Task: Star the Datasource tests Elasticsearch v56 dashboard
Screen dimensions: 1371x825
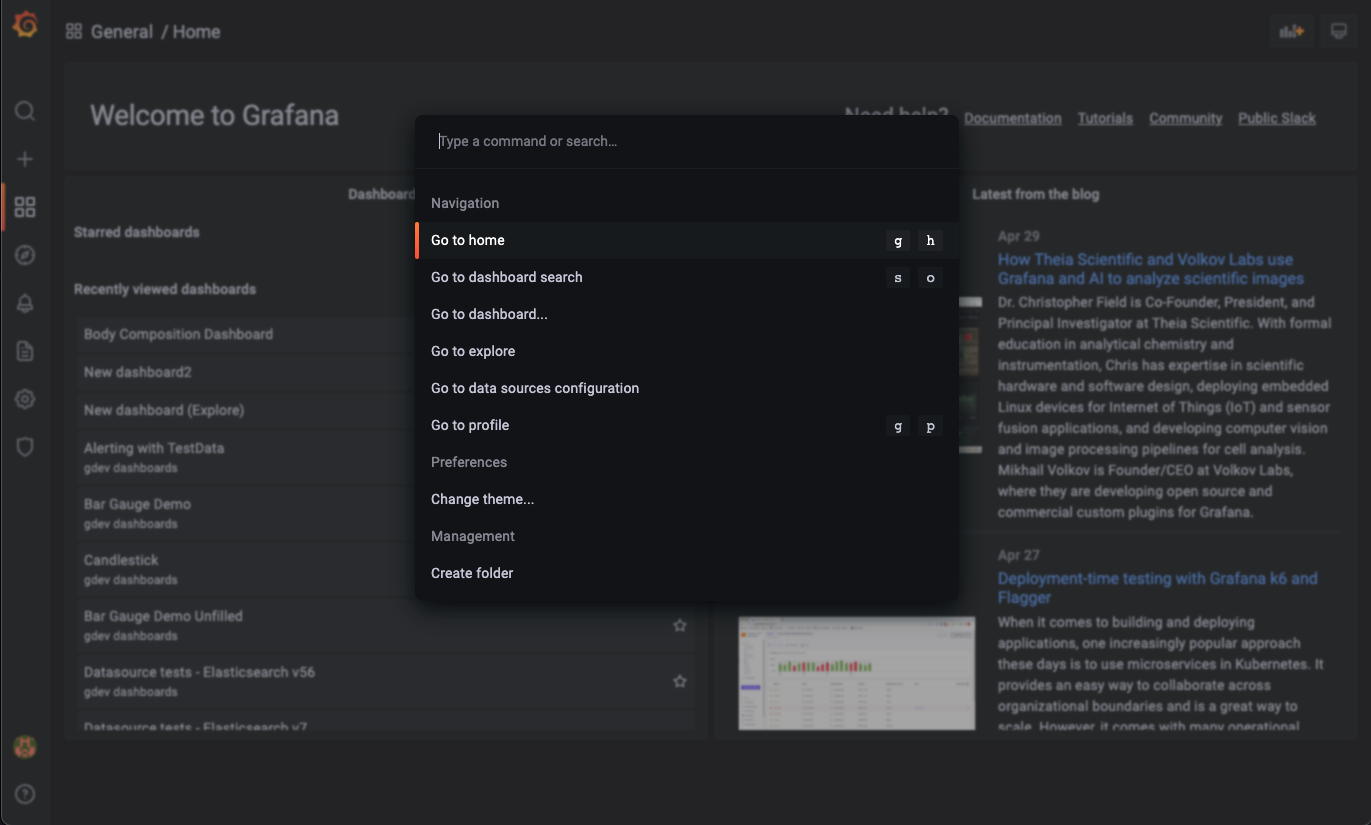Action: click(680, 681)
